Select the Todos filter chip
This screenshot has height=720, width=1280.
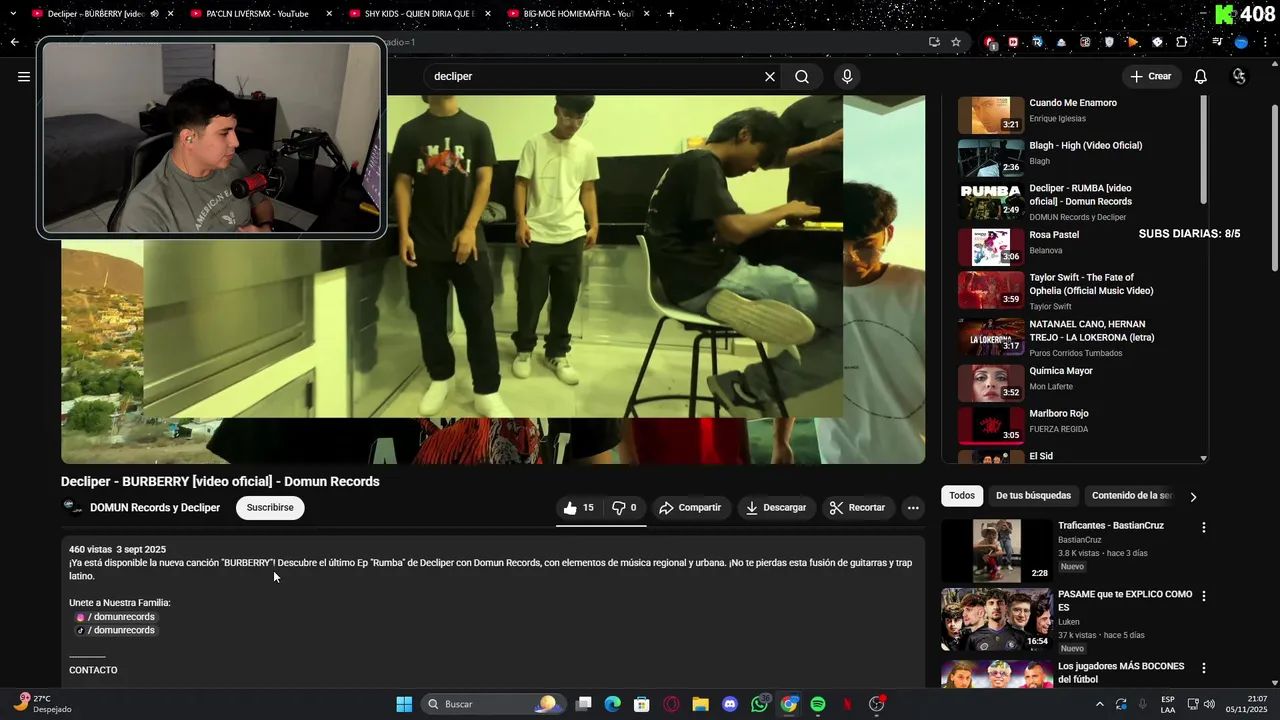pyautogui.click(x=962, y=496)
